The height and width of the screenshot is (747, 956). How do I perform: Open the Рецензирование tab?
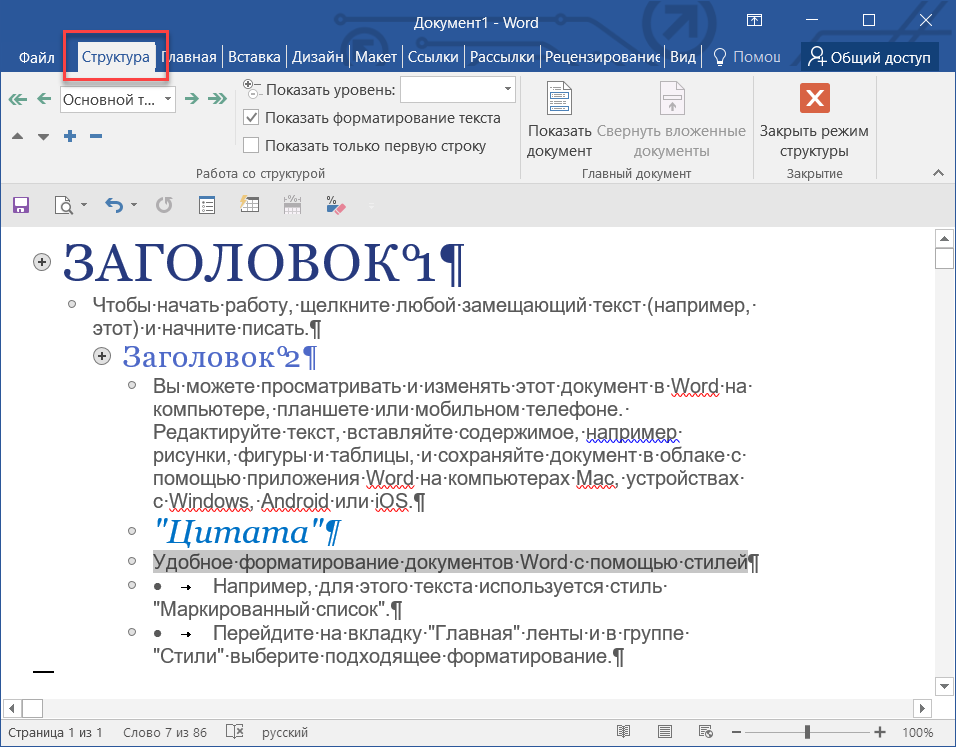[602, 57]
